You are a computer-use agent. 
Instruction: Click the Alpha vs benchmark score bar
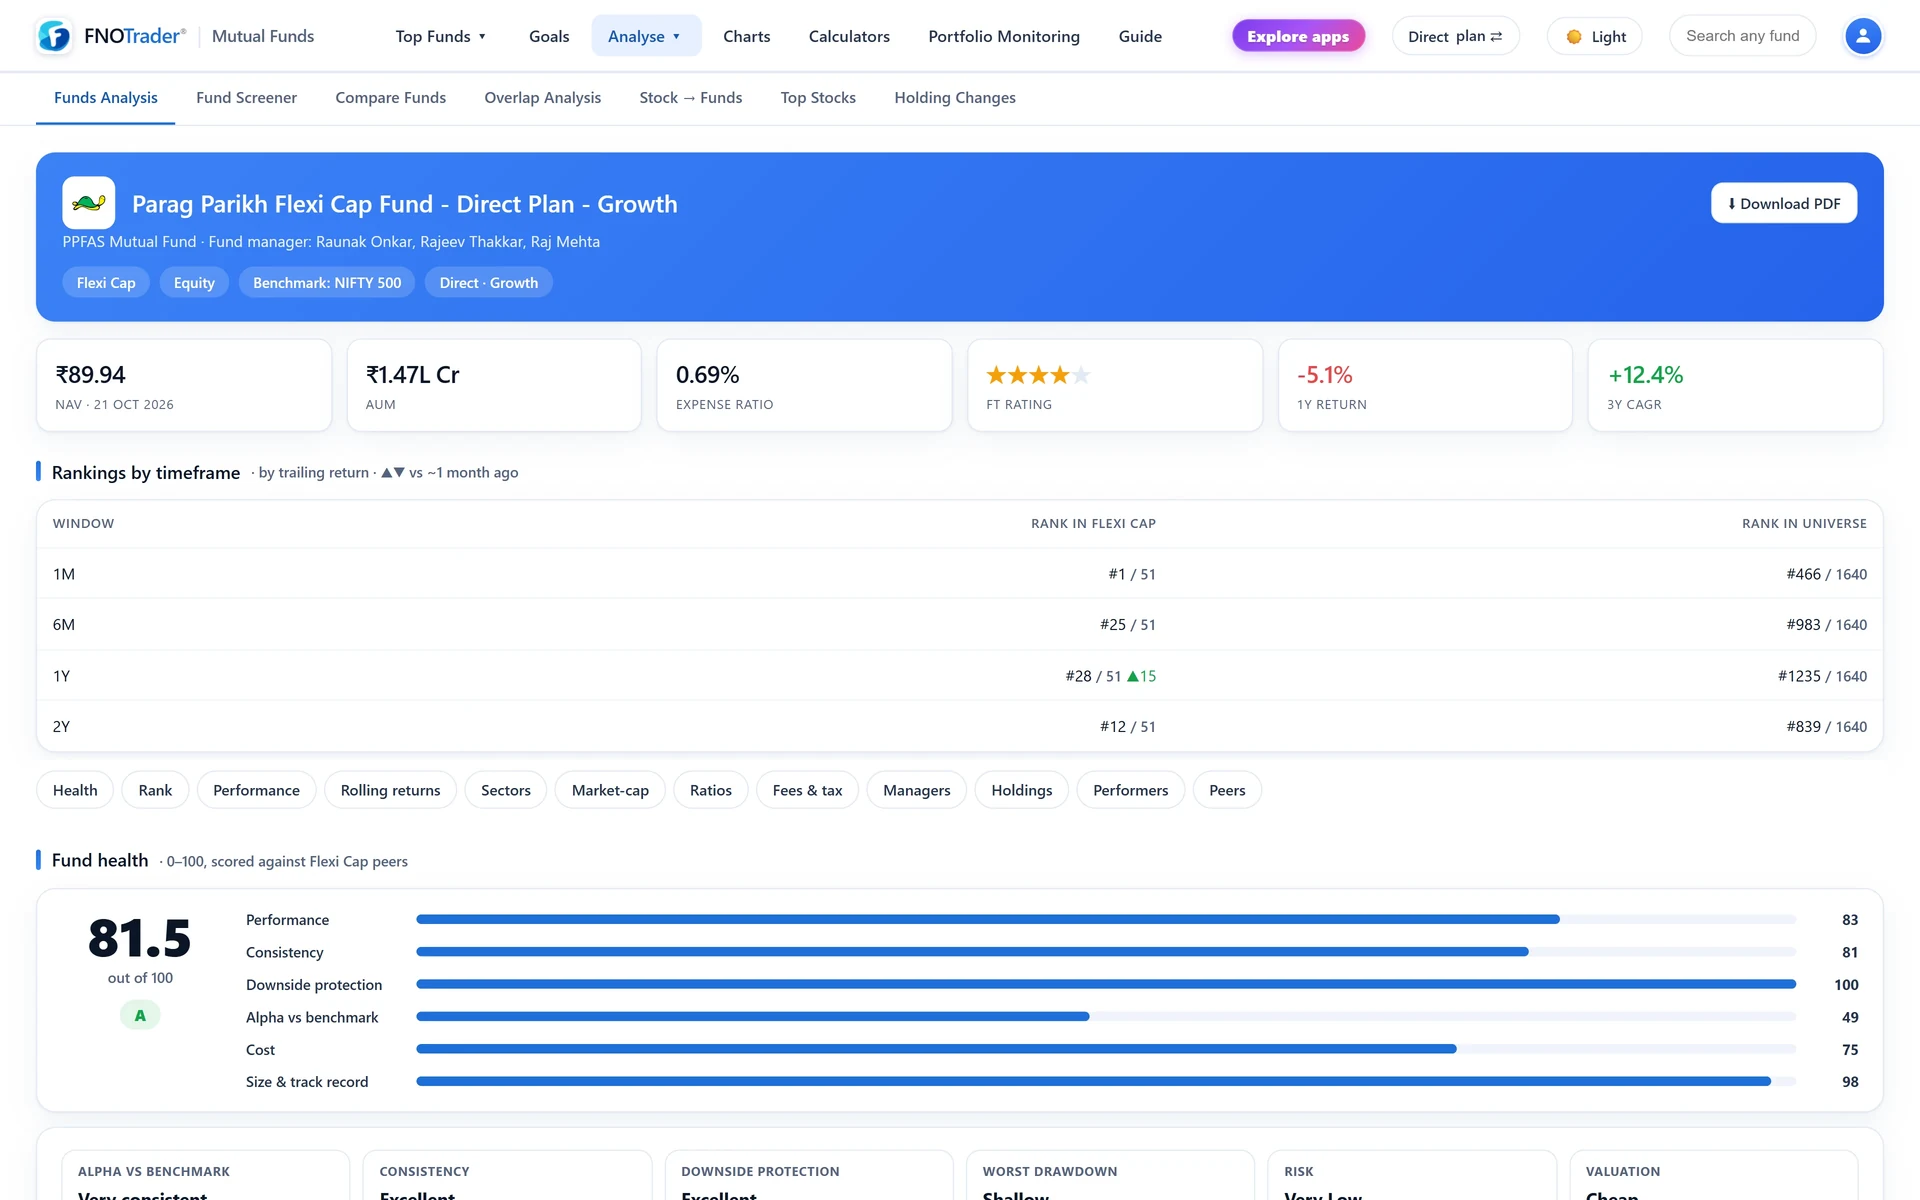[1106, 1017]
